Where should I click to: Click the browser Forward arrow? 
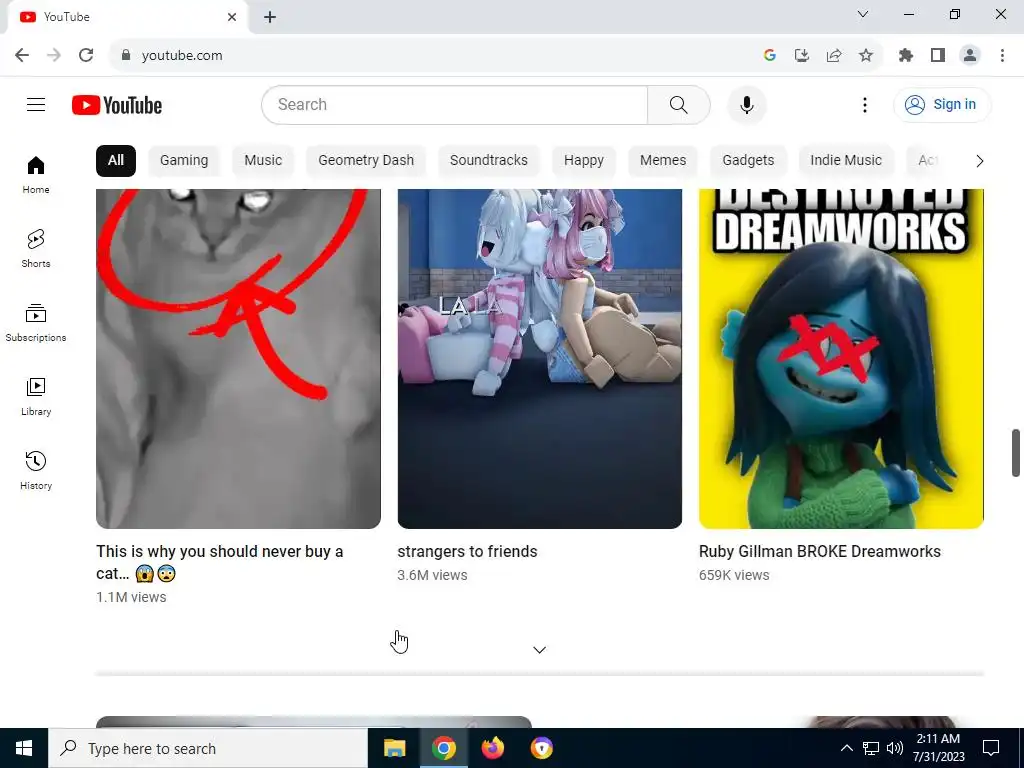pyautogui.click(x=54, y=56)
